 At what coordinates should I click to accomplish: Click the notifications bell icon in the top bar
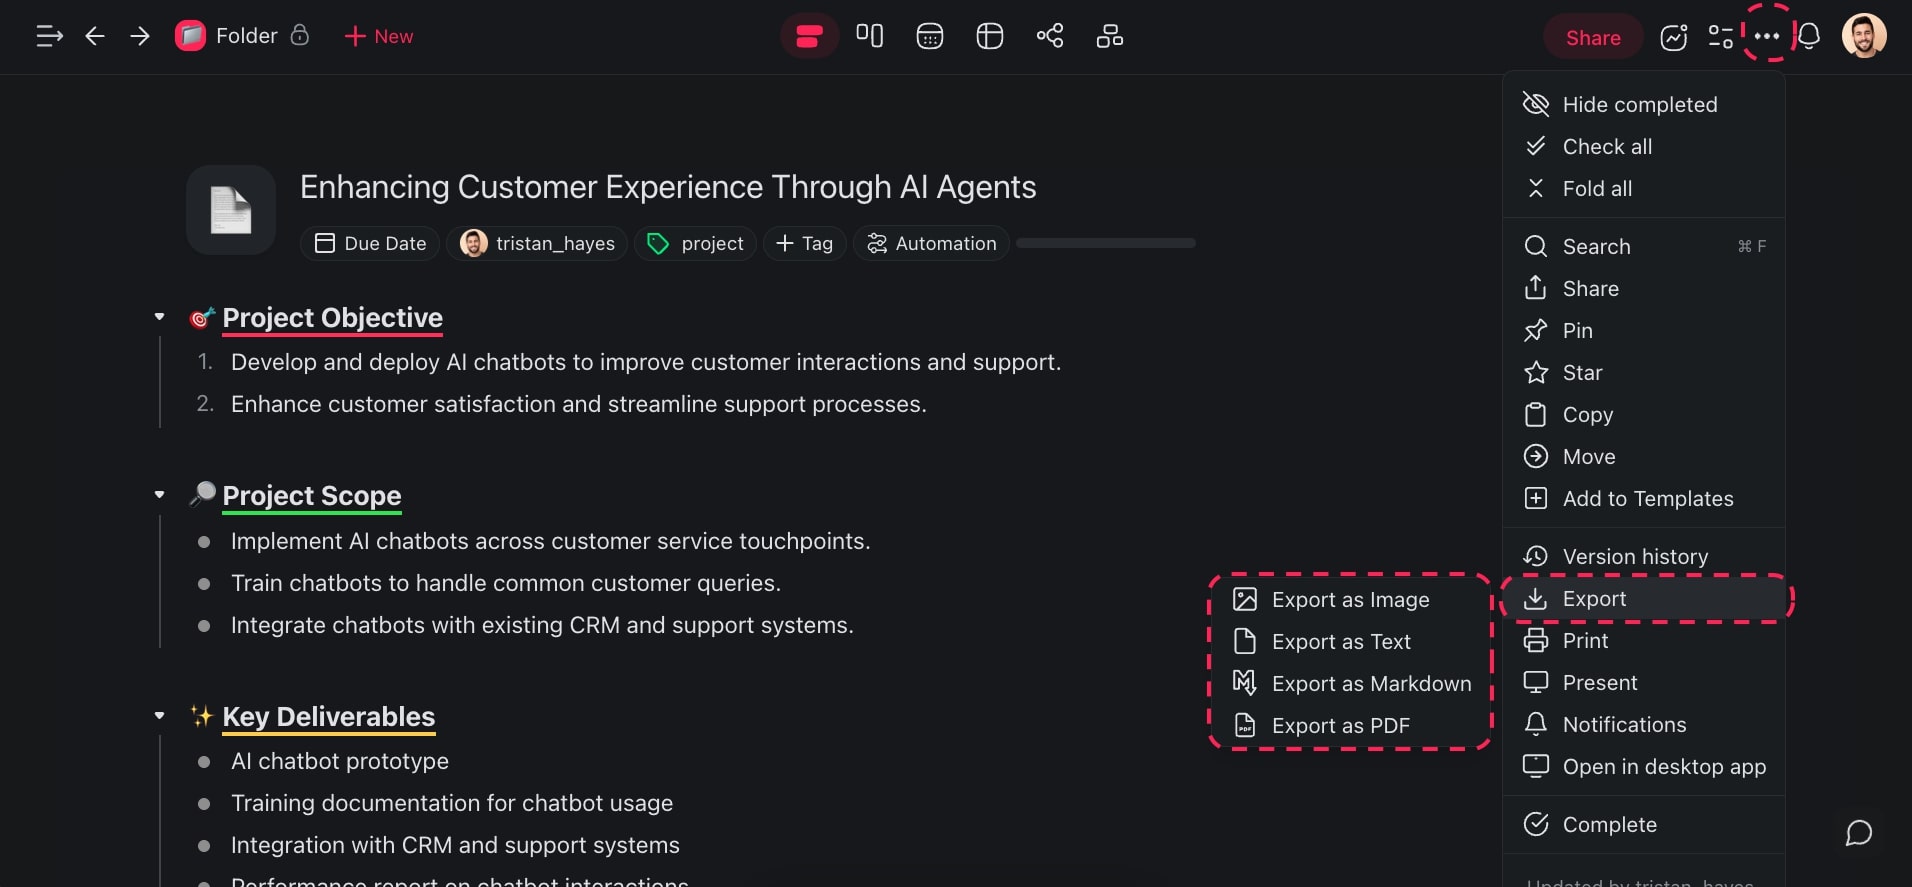(1808, 37)
